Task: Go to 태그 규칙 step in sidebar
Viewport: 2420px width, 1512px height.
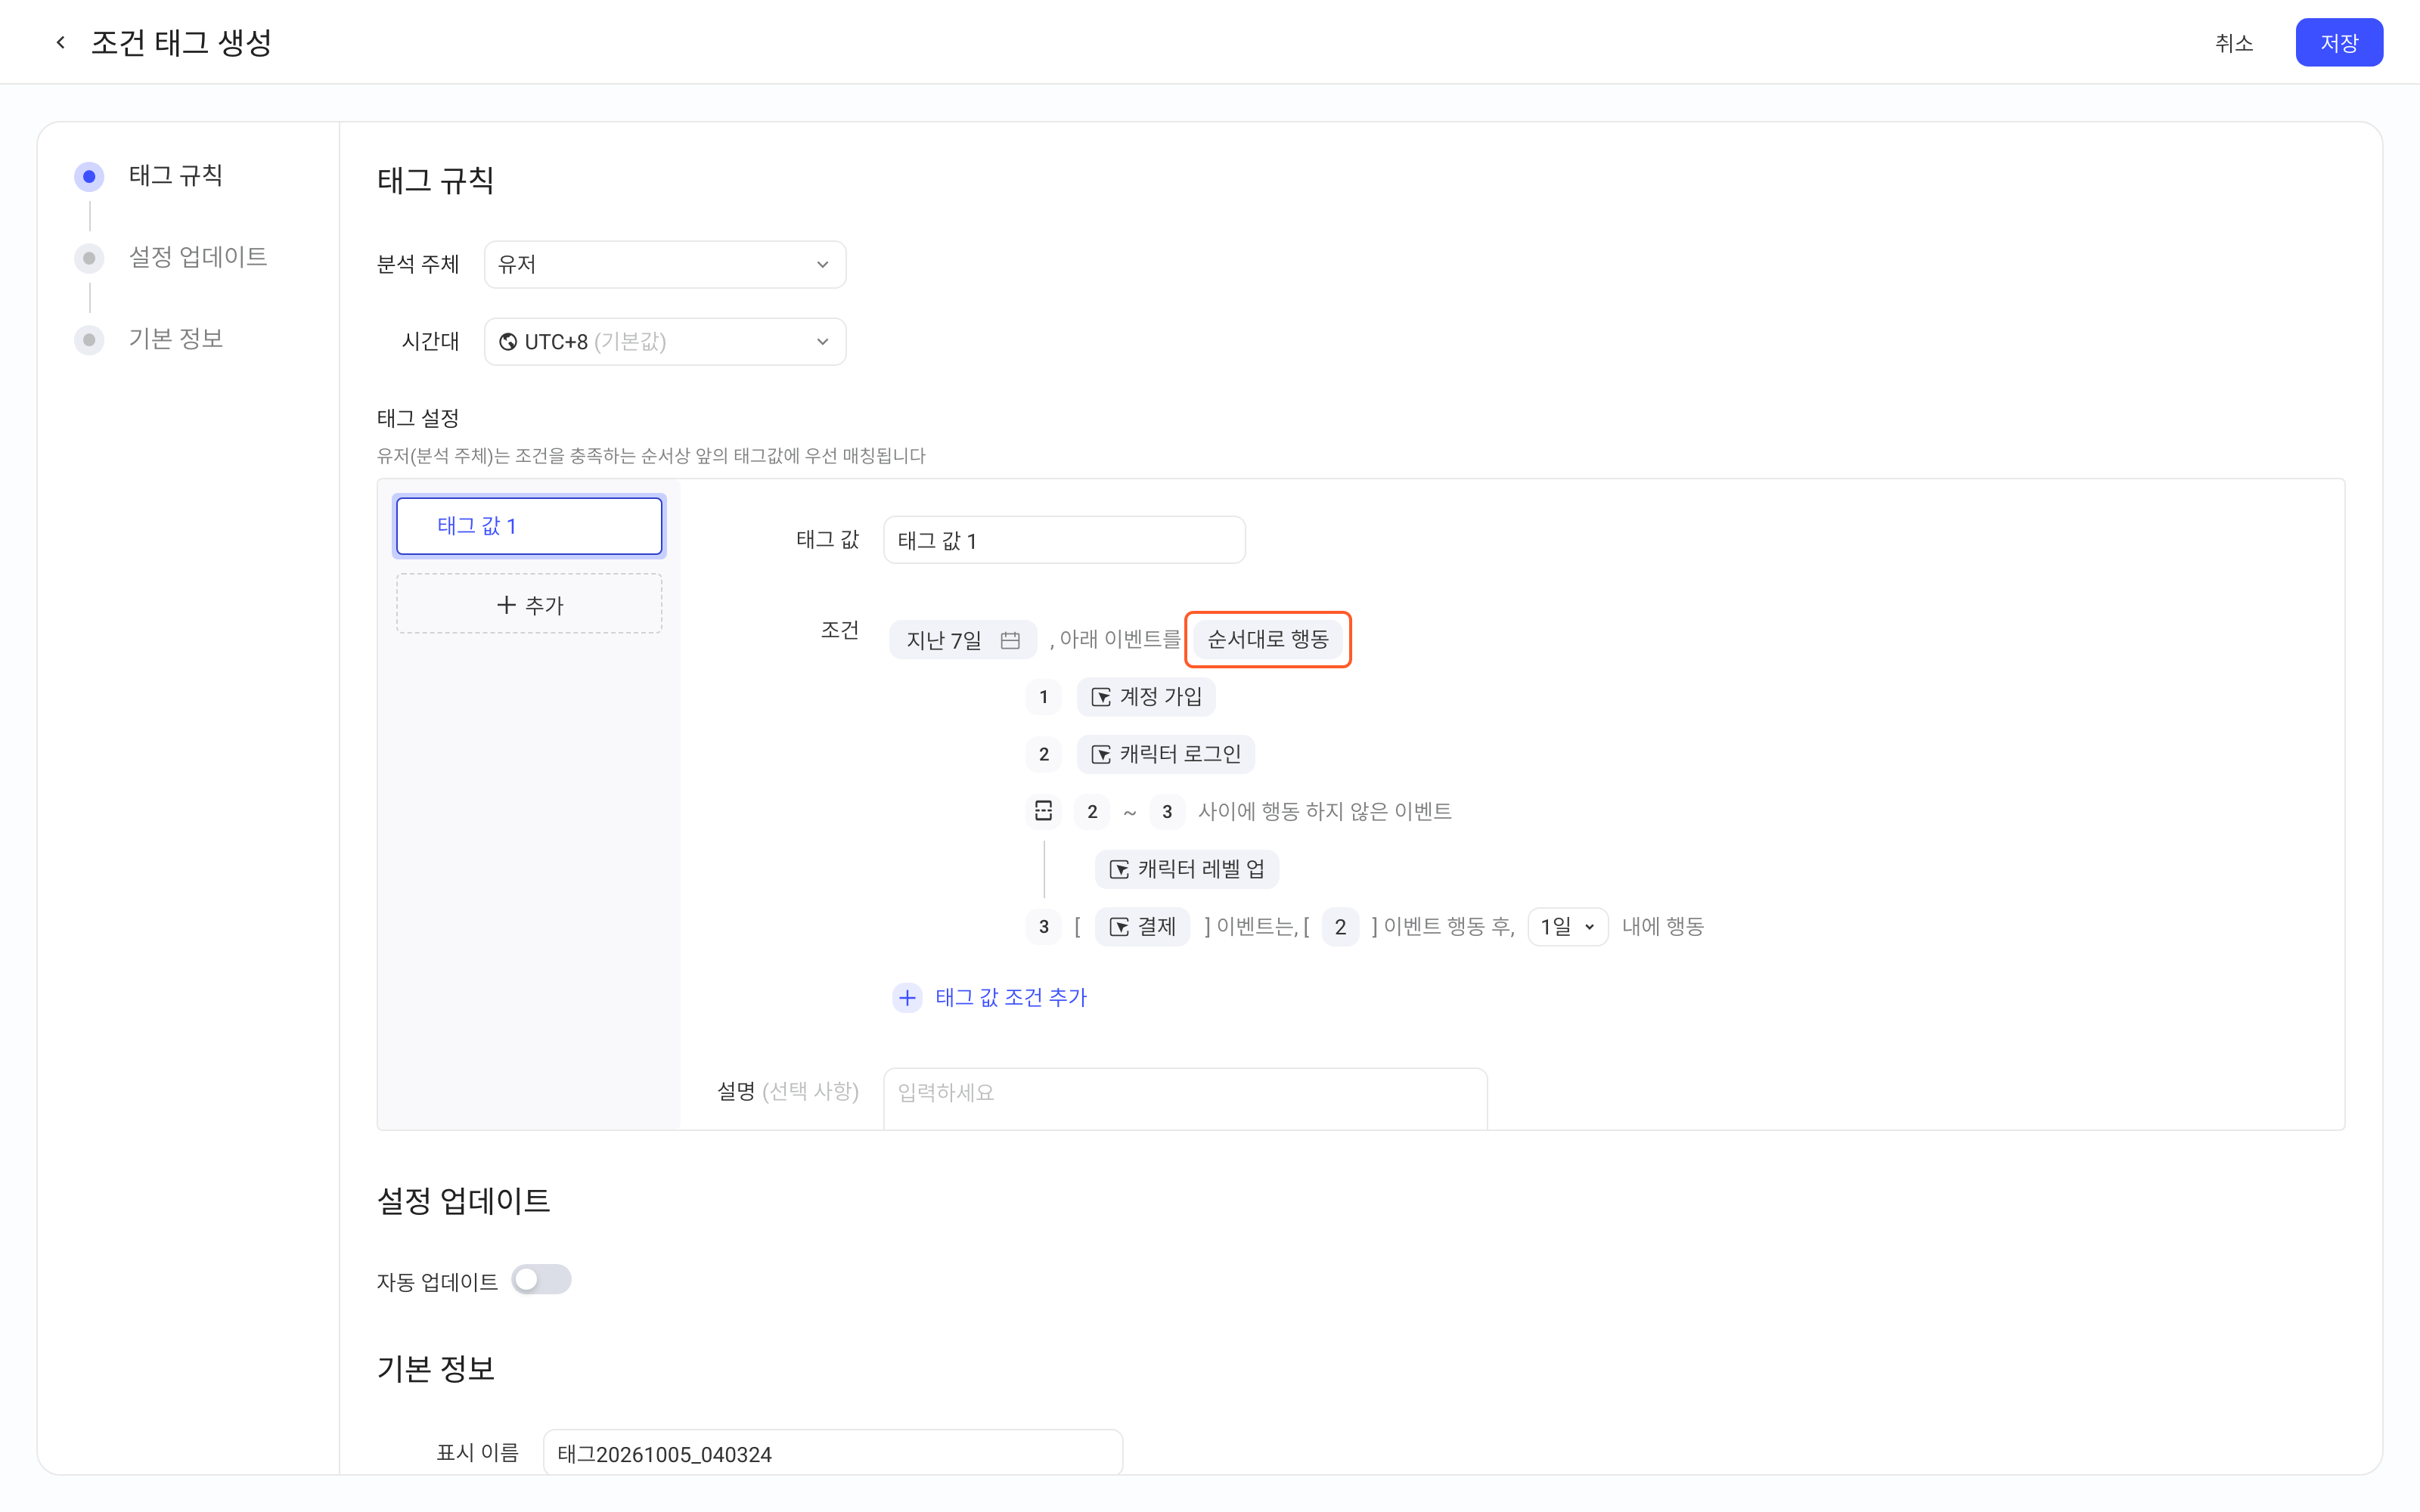Action: click(x=150, y=176)
